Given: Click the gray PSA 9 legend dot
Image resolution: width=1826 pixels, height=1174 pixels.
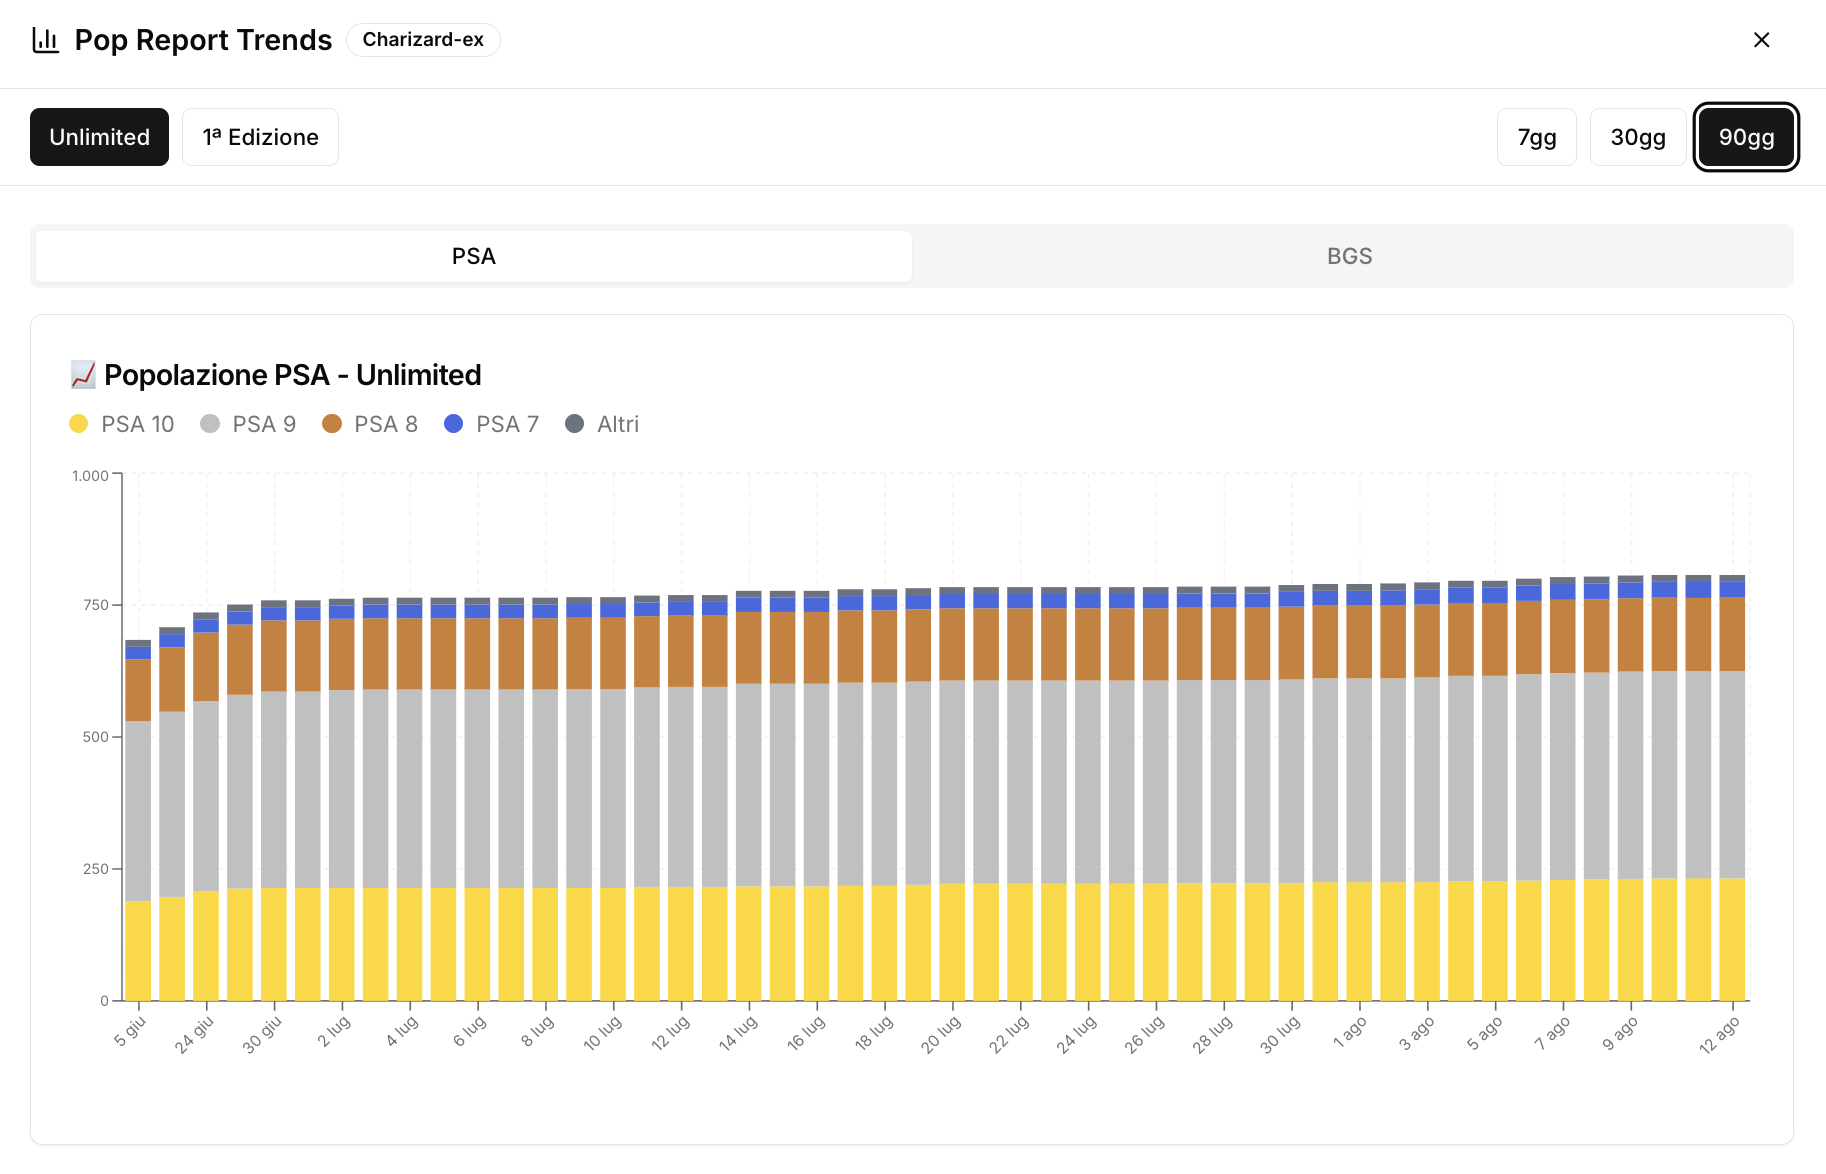Looking at the screenshot, I should [x=209, y=424].
